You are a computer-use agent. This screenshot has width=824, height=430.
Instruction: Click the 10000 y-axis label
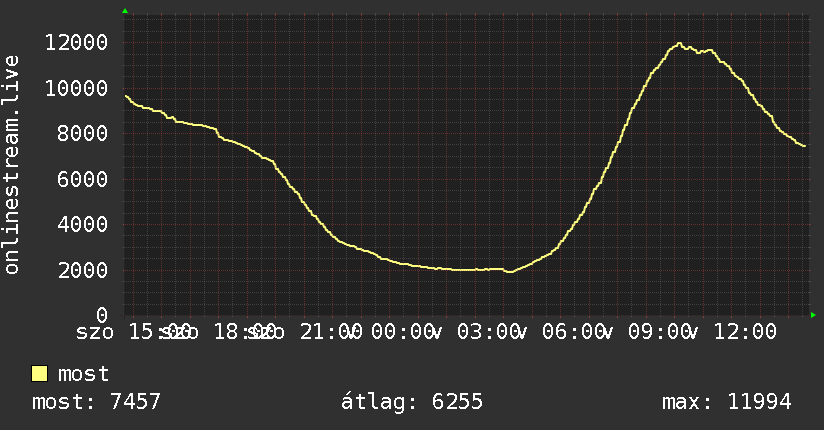point(76,88)
